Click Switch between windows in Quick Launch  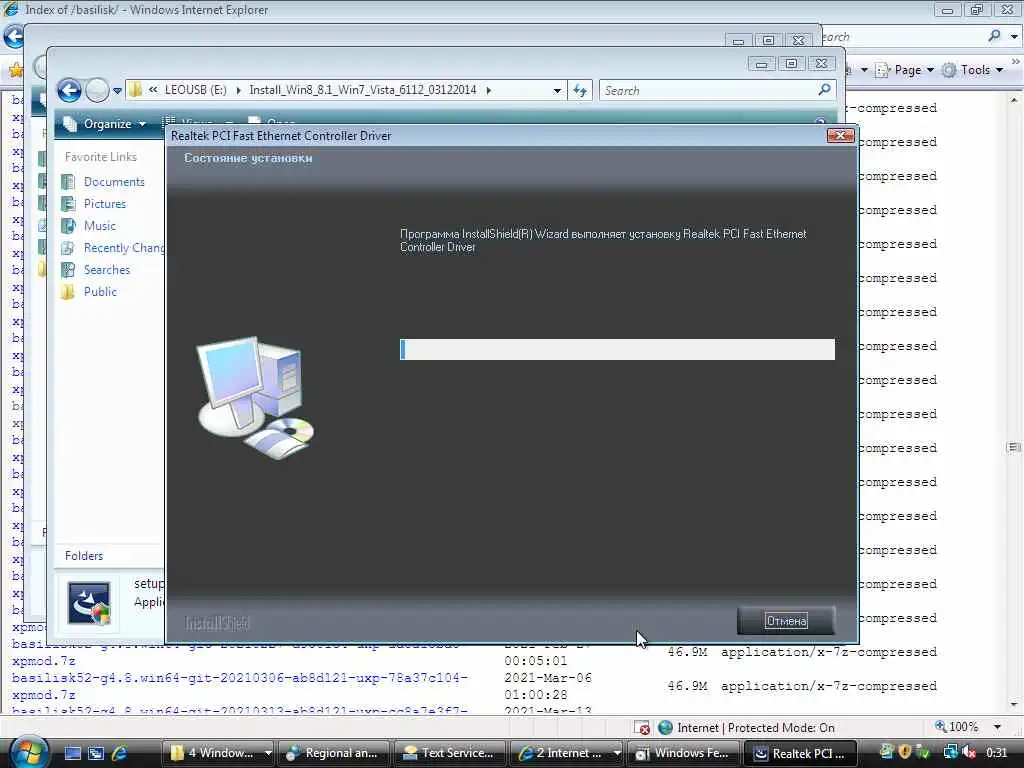tap(96, 754)
